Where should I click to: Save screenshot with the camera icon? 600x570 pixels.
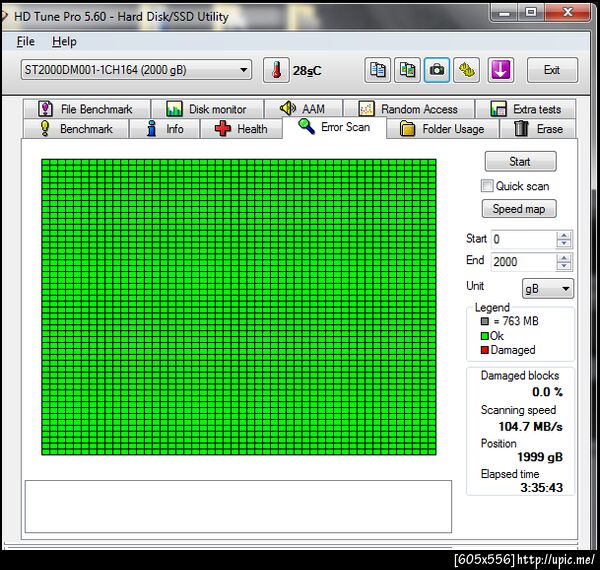pyautogui.click(x=437, y=70)
